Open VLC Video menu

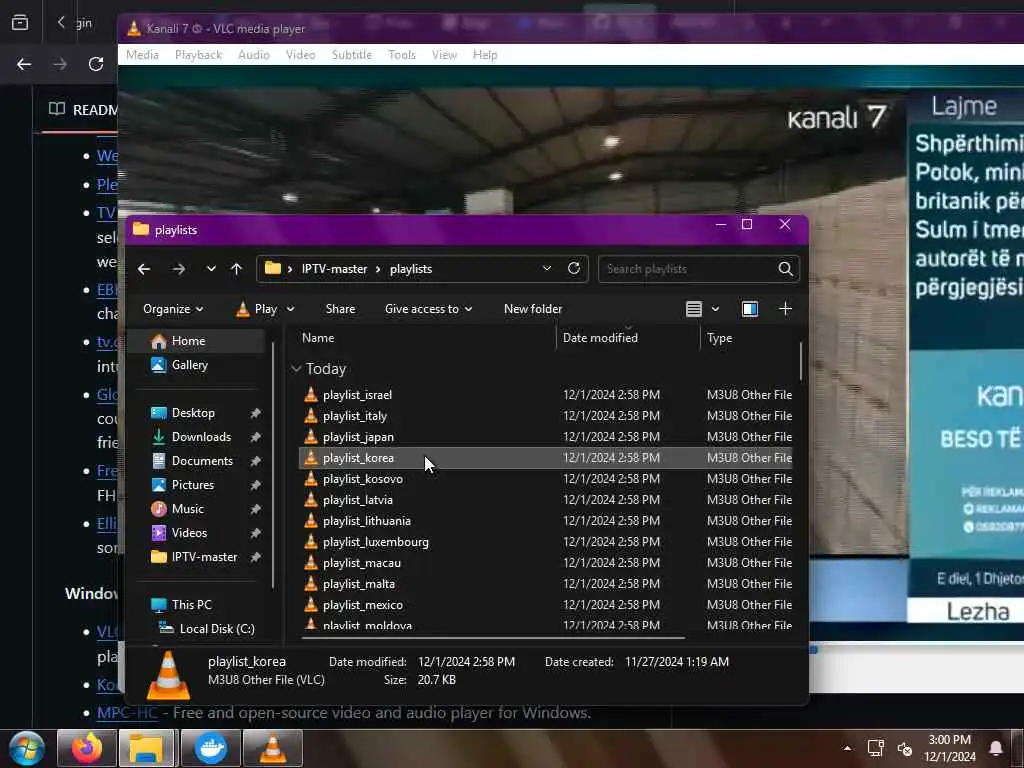point(300,55)
